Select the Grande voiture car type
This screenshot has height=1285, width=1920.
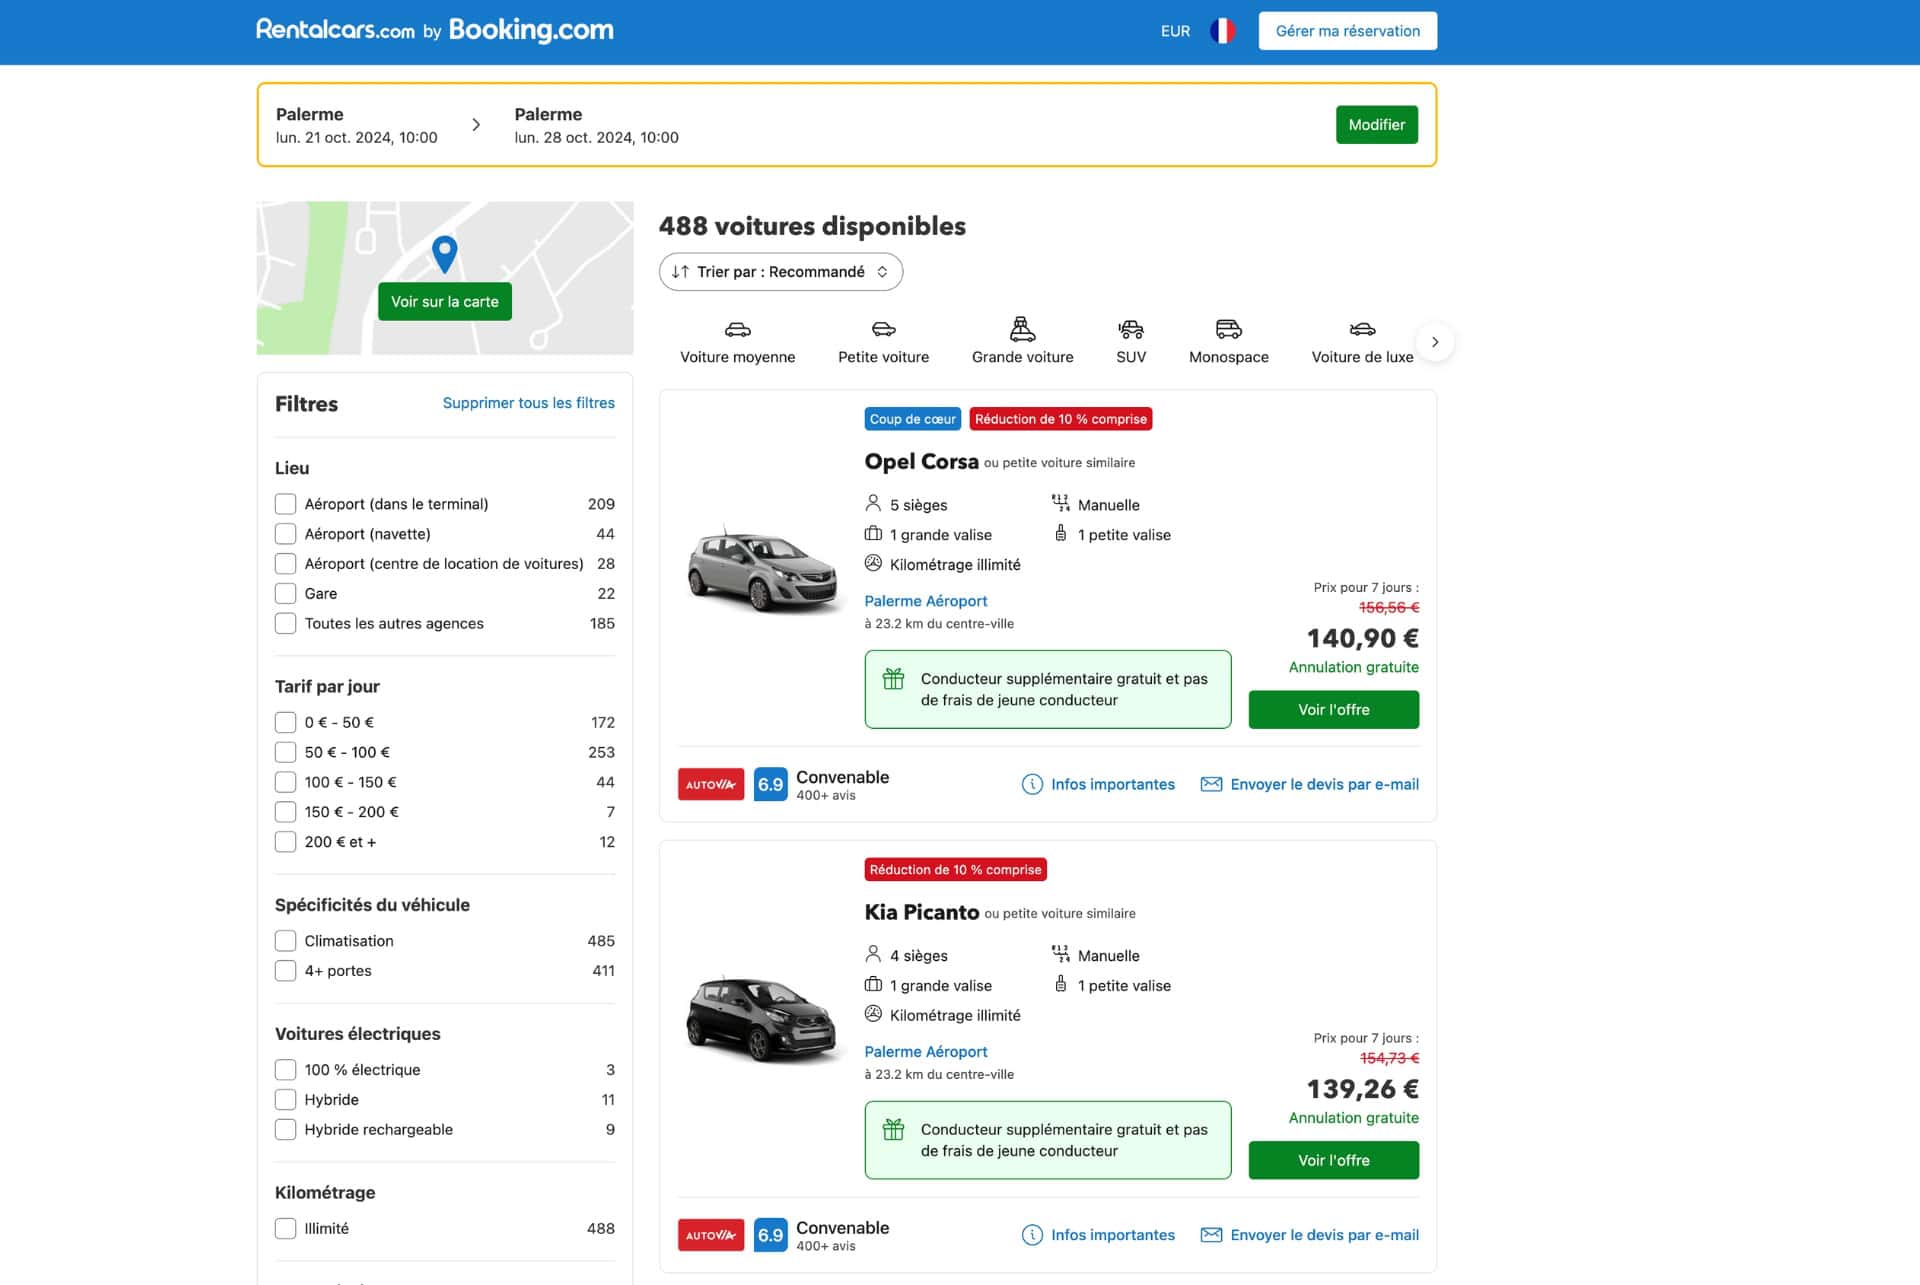(1022, 342)
